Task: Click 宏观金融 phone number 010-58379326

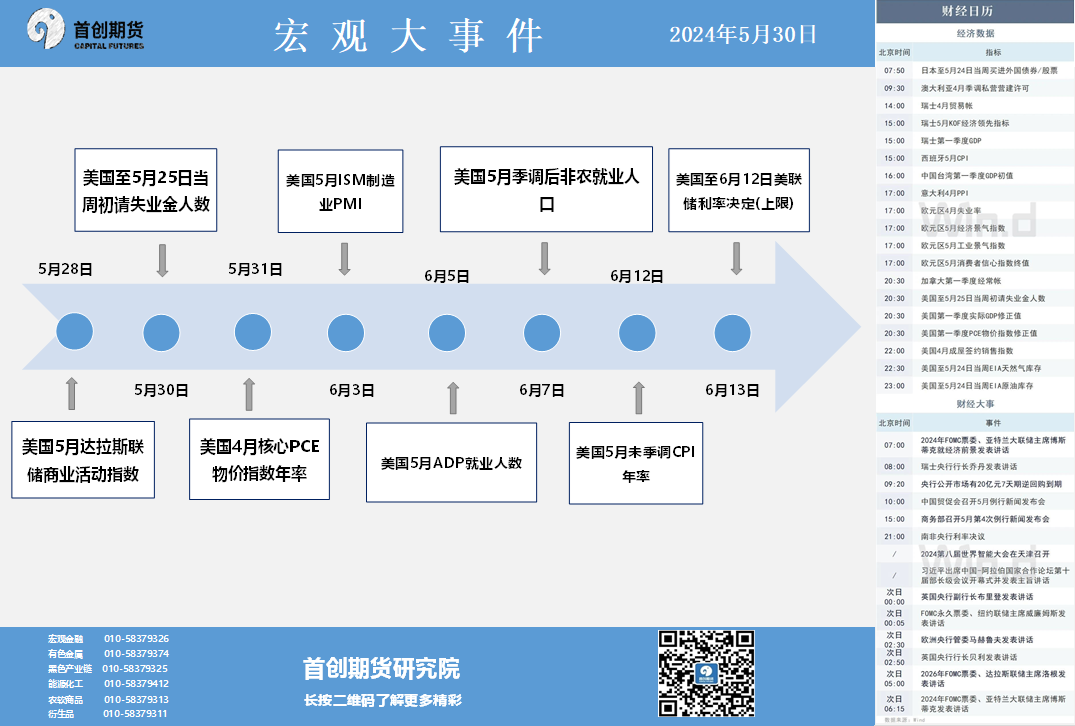Action: (136, 638)
